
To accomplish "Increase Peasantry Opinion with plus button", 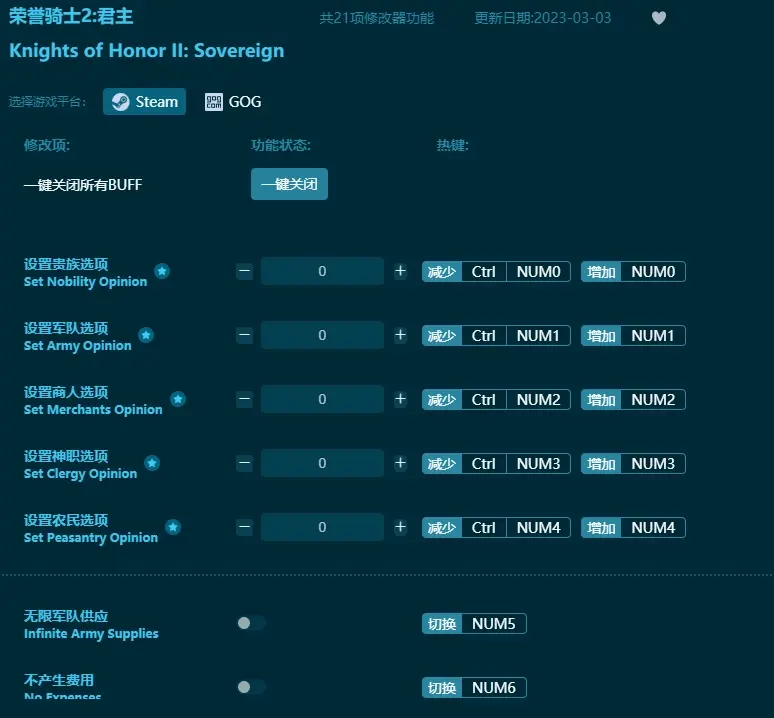I will pyautogui.click(x=400, y=527).
